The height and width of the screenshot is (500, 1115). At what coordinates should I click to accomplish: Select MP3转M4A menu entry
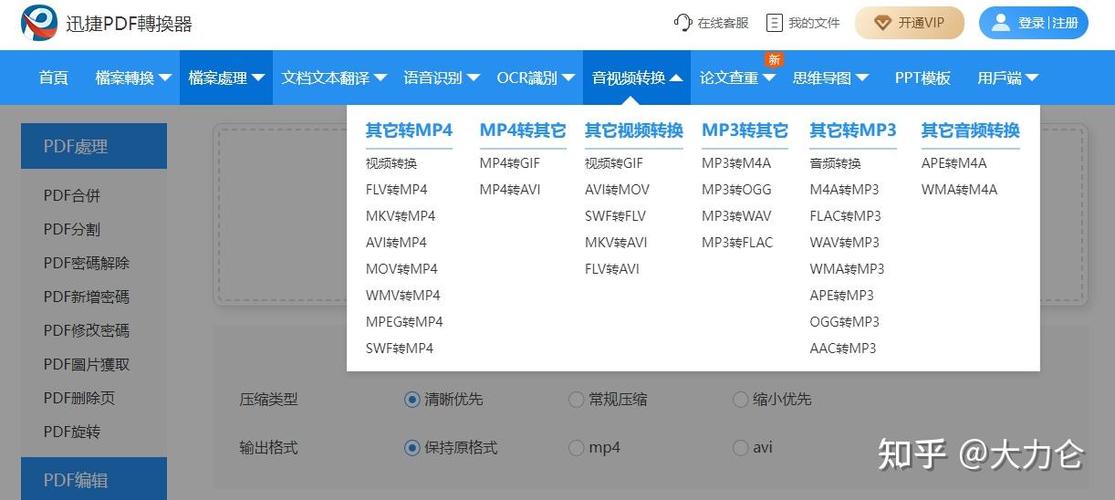736,164
